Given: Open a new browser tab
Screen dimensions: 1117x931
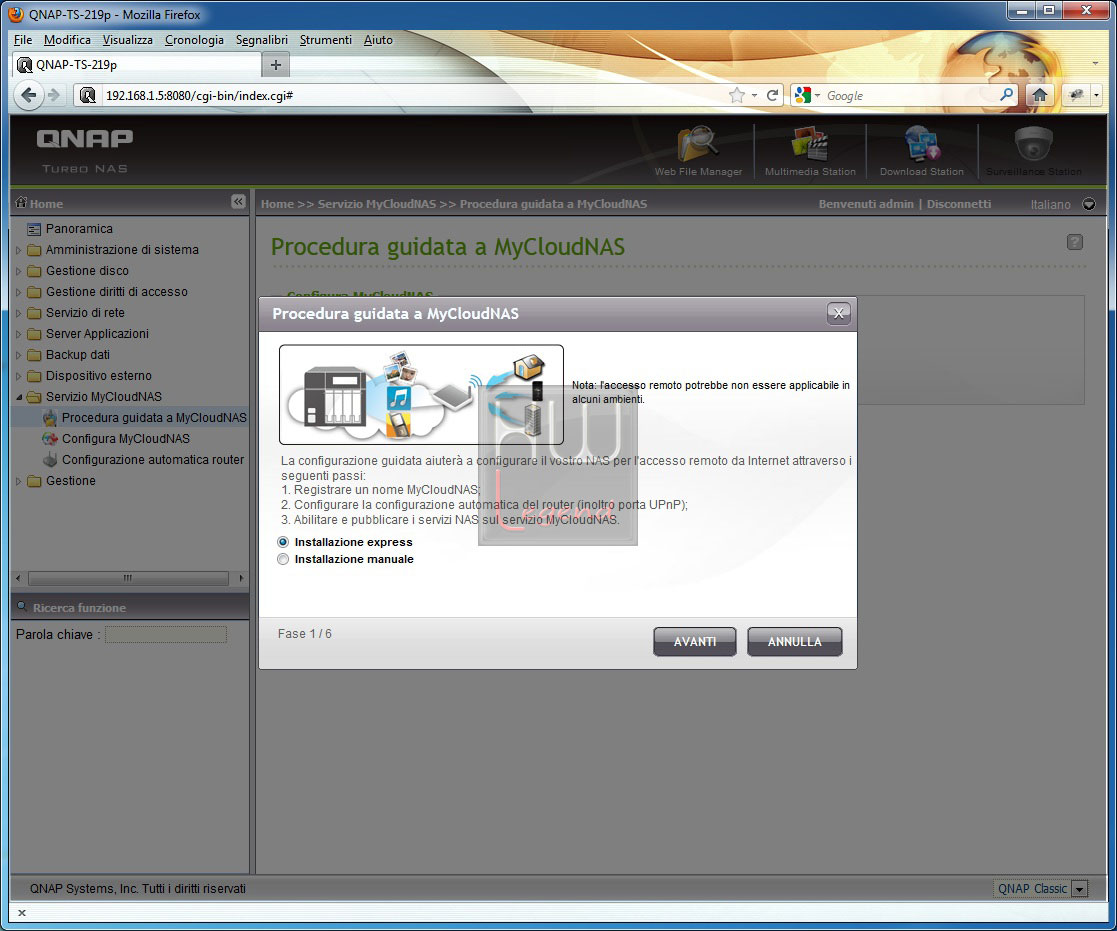Looking at the screenshot, I should pos(276,65).
